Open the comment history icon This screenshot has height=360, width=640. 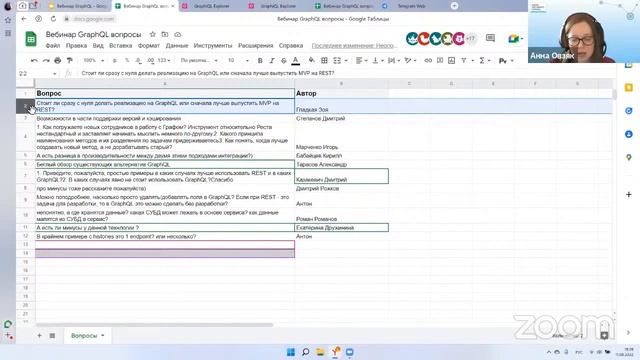(490, 38)
